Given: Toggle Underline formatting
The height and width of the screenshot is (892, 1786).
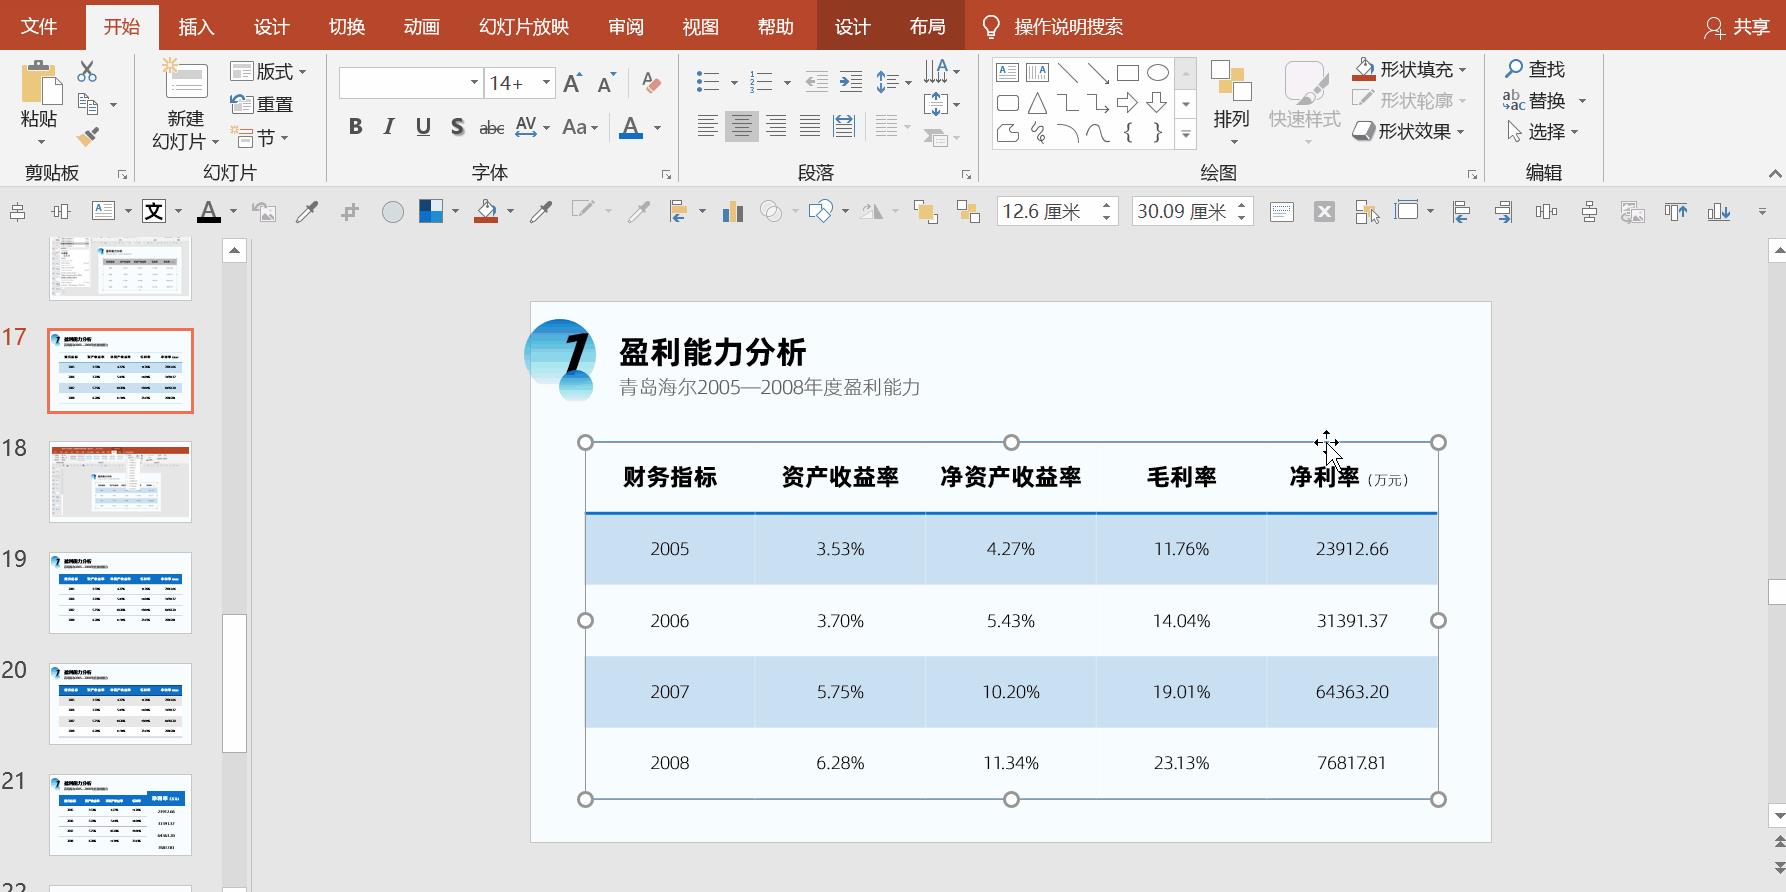Looking at the screenshot, I should [x=423, y=127].
